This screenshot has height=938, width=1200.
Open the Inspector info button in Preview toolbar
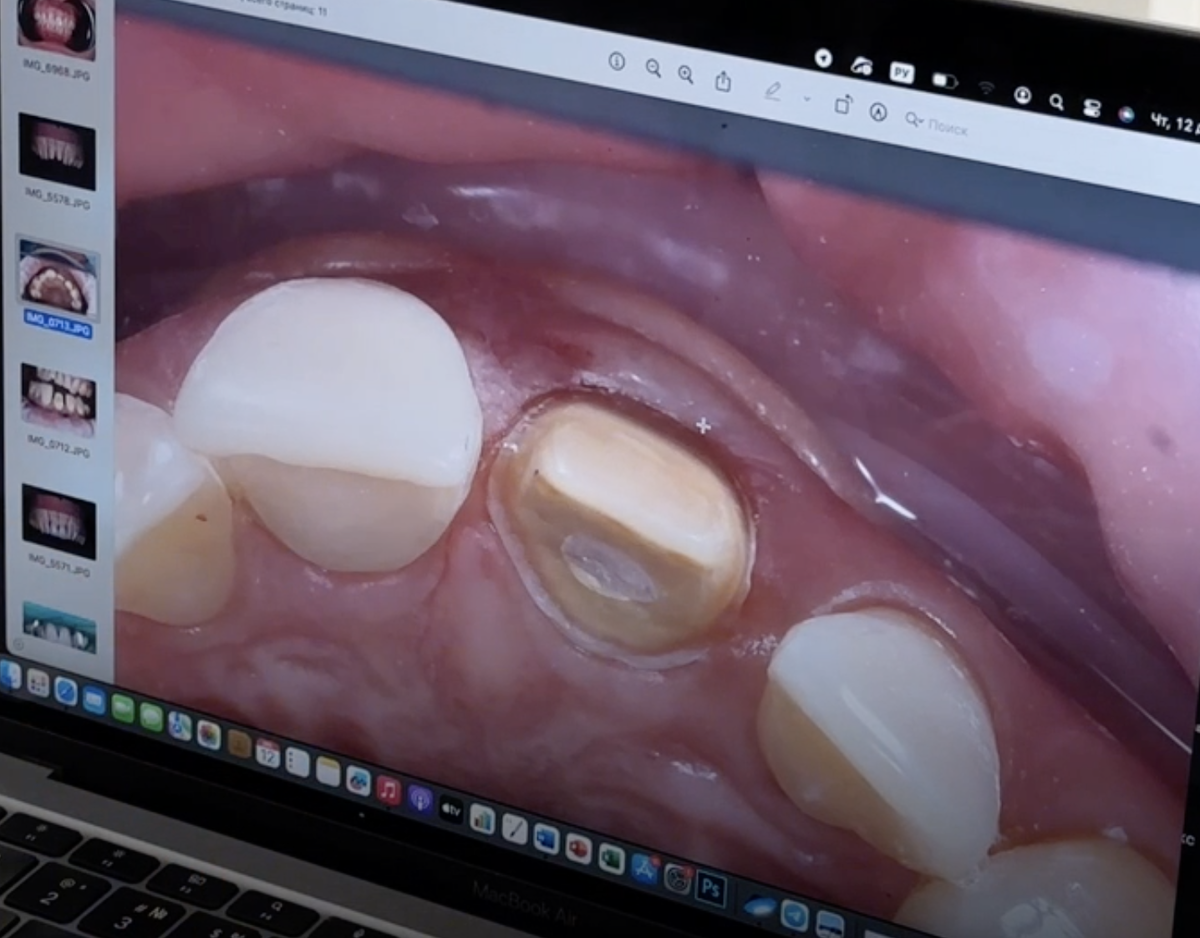coord(617,61)
